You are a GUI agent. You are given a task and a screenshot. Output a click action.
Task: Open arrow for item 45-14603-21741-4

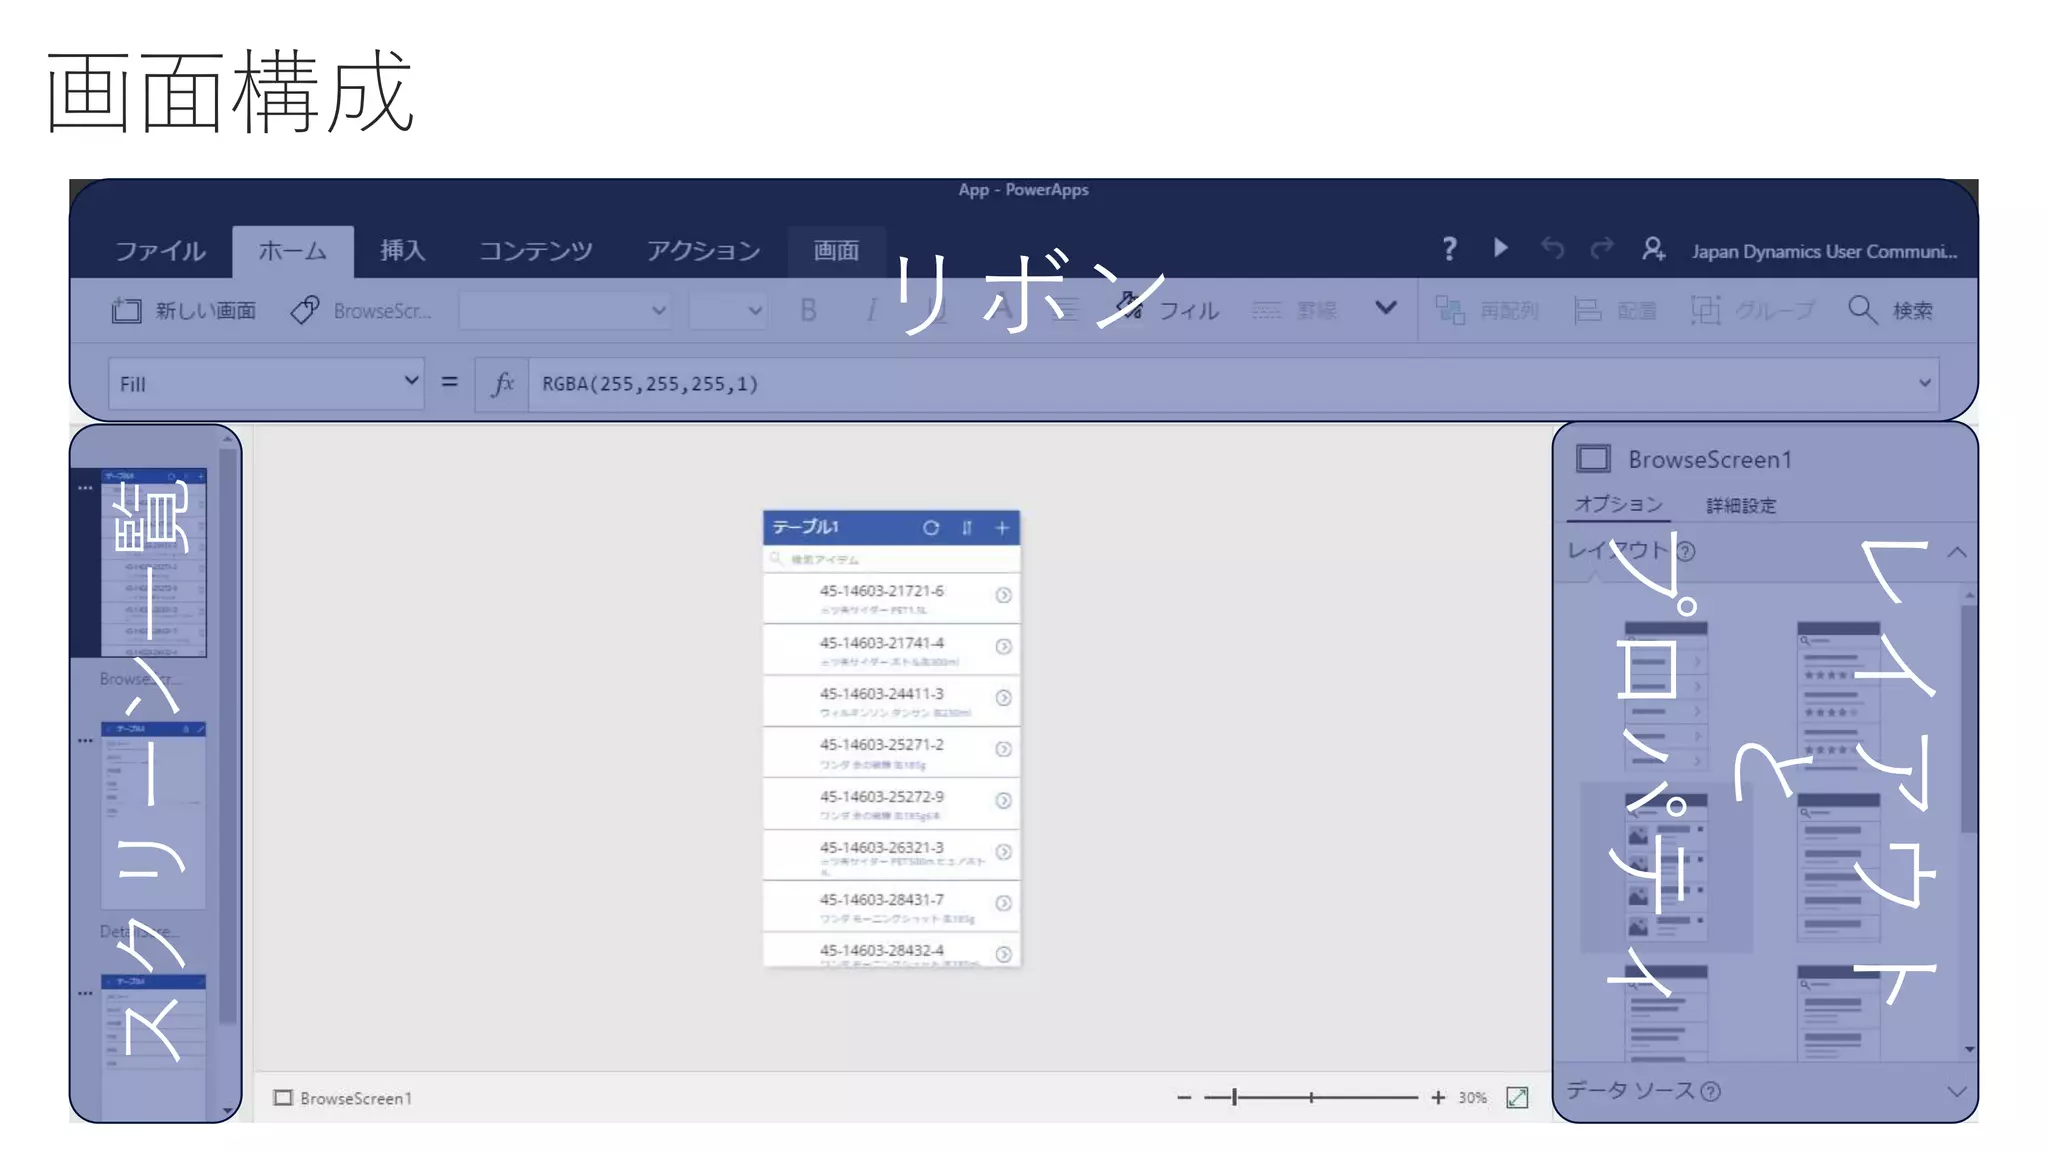[1003, 646]
